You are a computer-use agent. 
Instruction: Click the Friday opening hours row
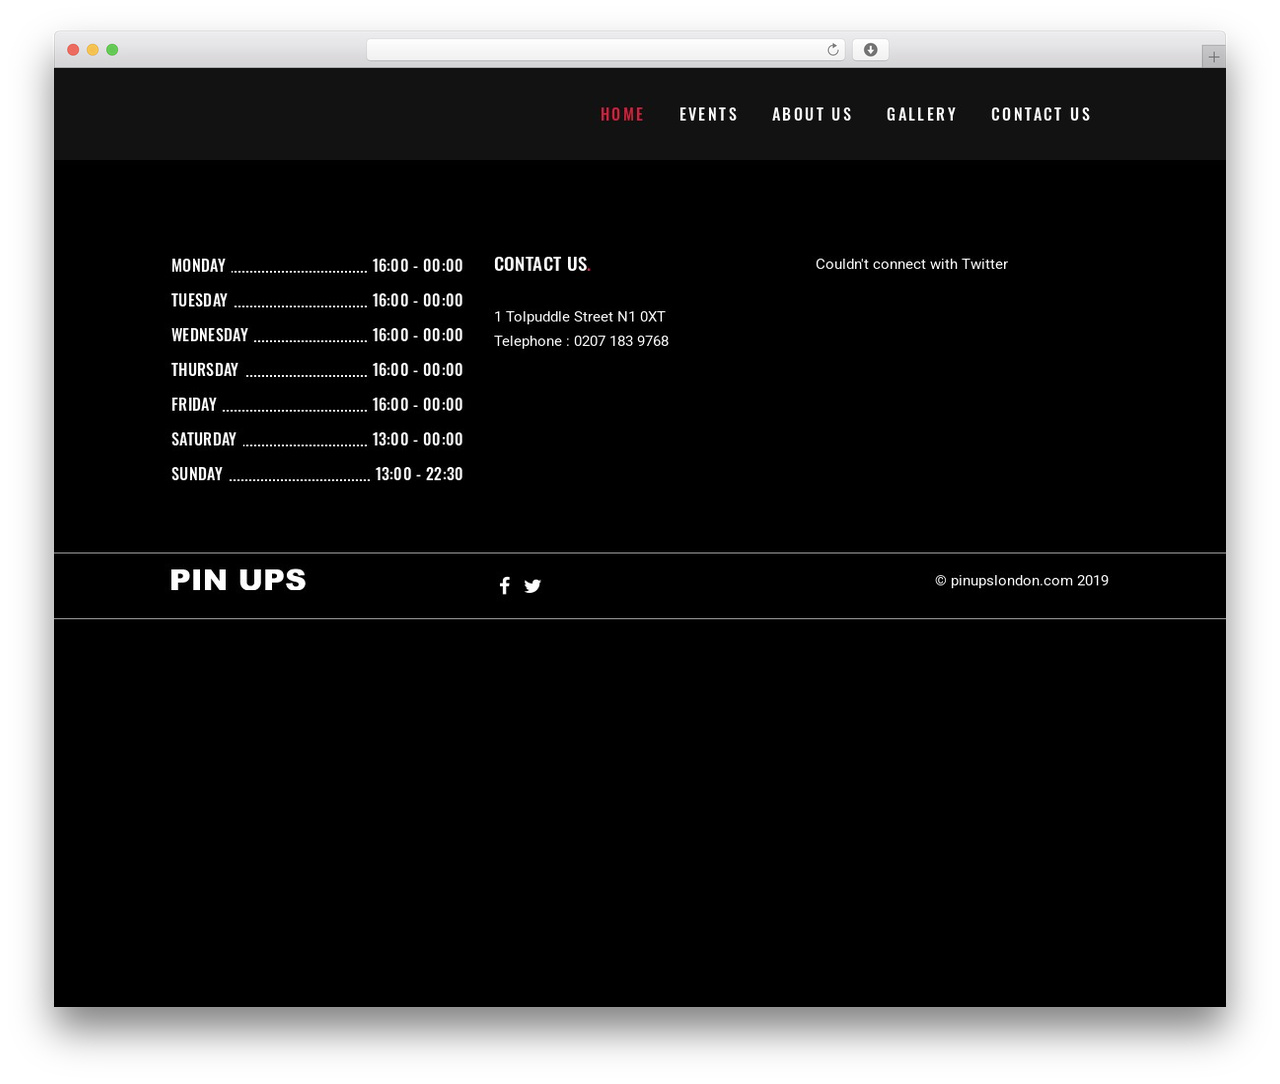317,404
